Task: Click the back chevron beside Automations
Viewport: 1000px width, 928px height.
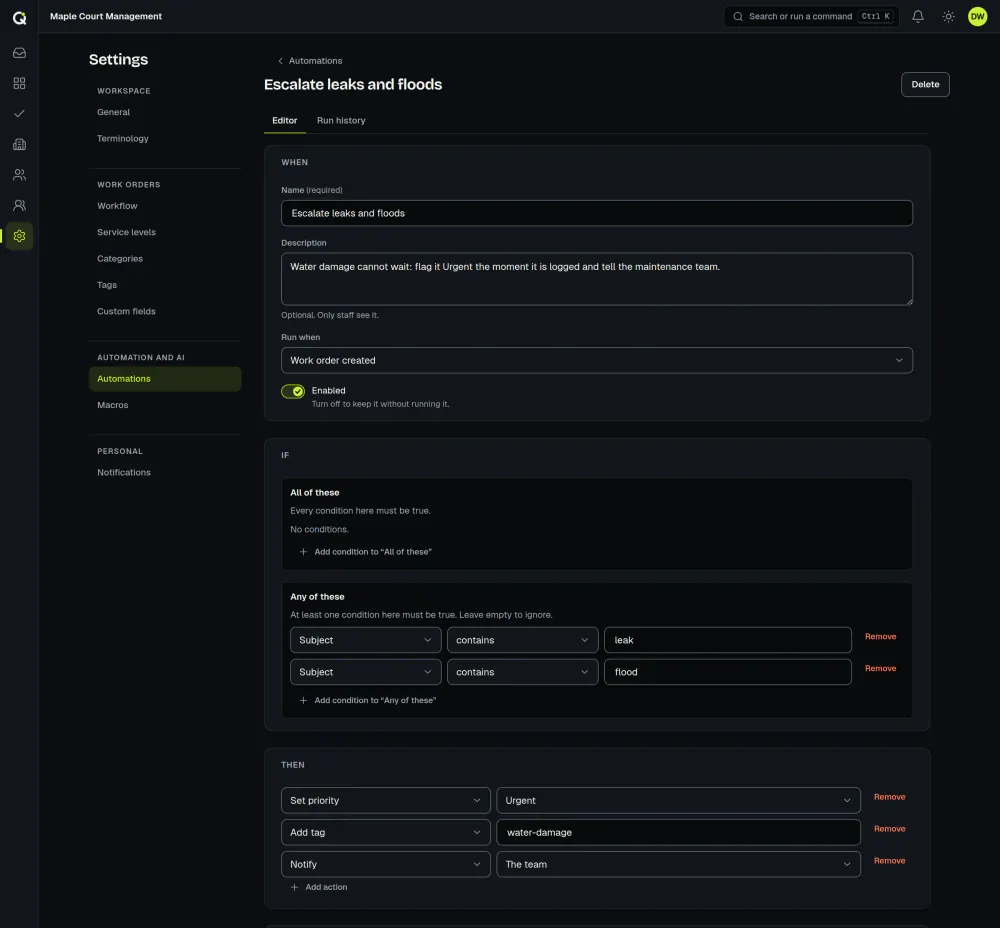Action: (280, 61)
